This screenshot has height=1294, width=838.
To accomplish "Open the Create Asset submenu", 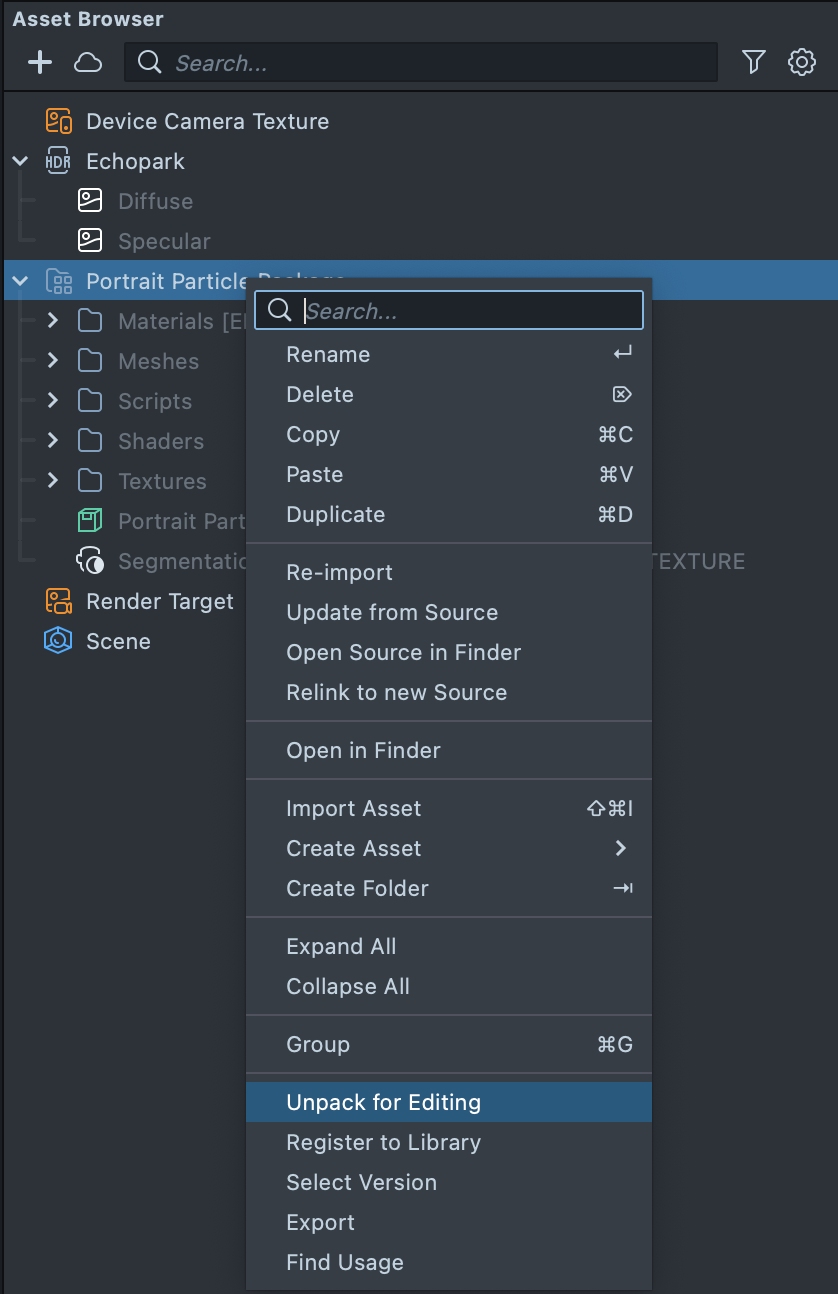I will [354, 849].
